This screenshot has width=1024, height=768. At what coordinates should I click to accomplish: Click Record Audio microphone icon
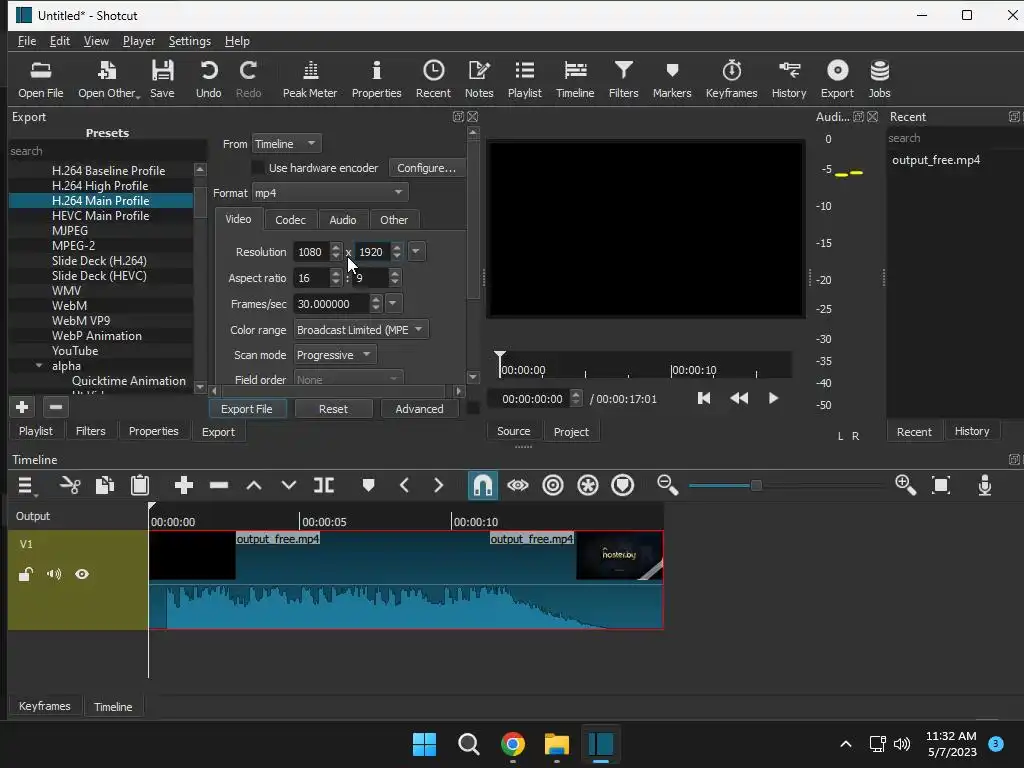(x=984, y=485)
